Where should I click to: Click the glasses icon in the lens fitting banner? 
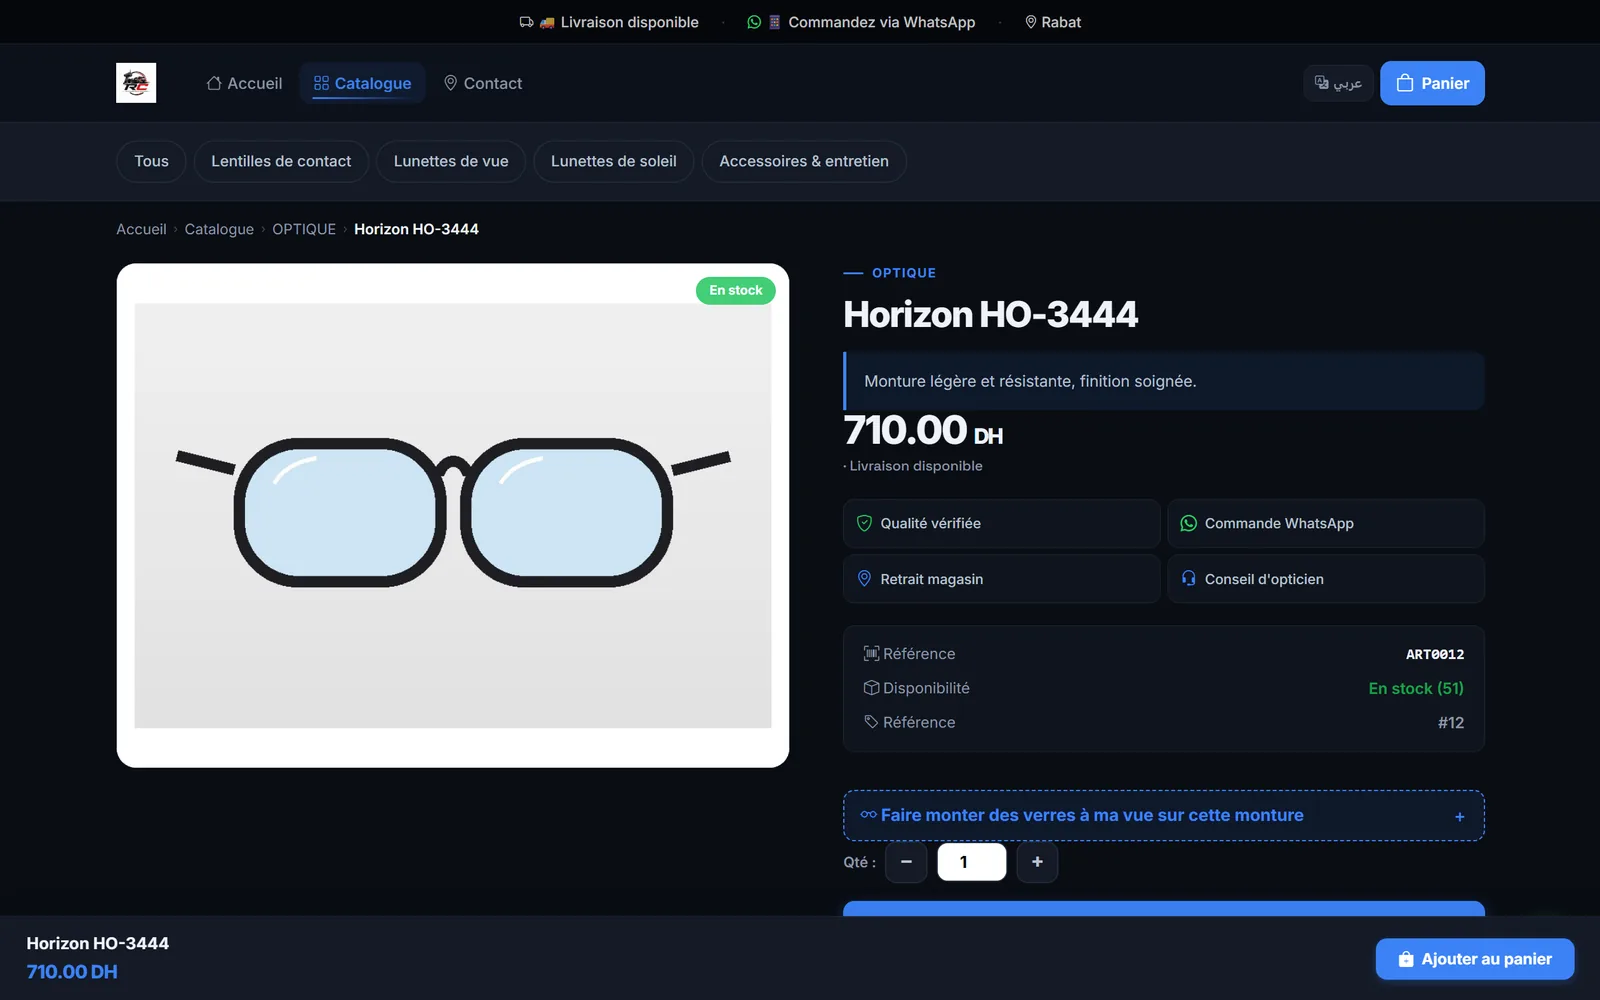click(x=868, y=814)
